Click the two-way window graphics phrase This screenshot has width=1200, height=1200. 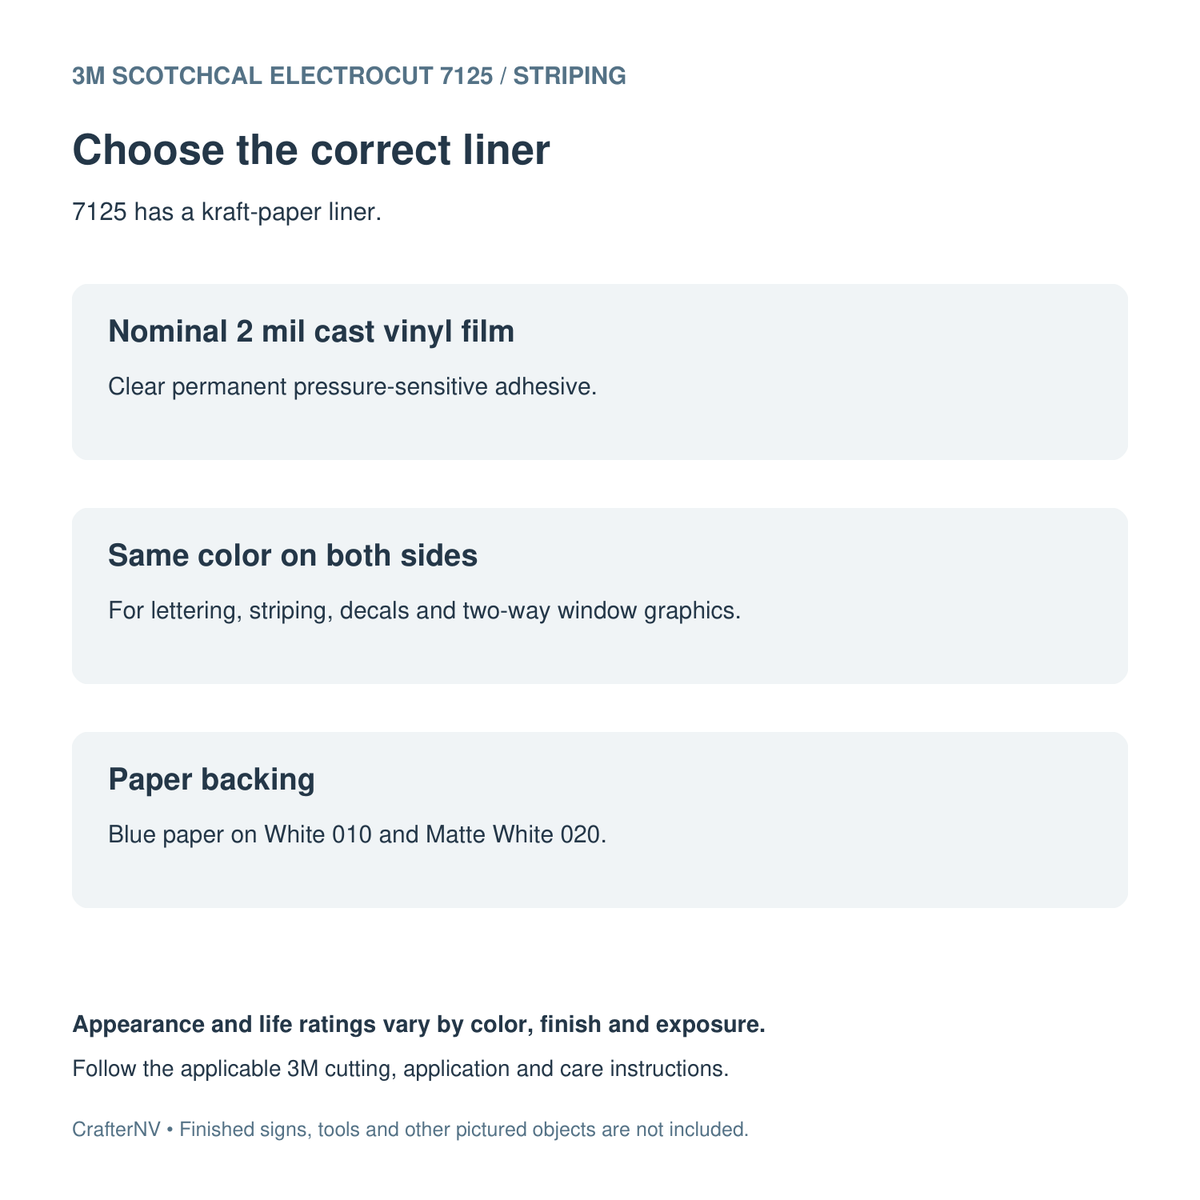click(599, 611)
